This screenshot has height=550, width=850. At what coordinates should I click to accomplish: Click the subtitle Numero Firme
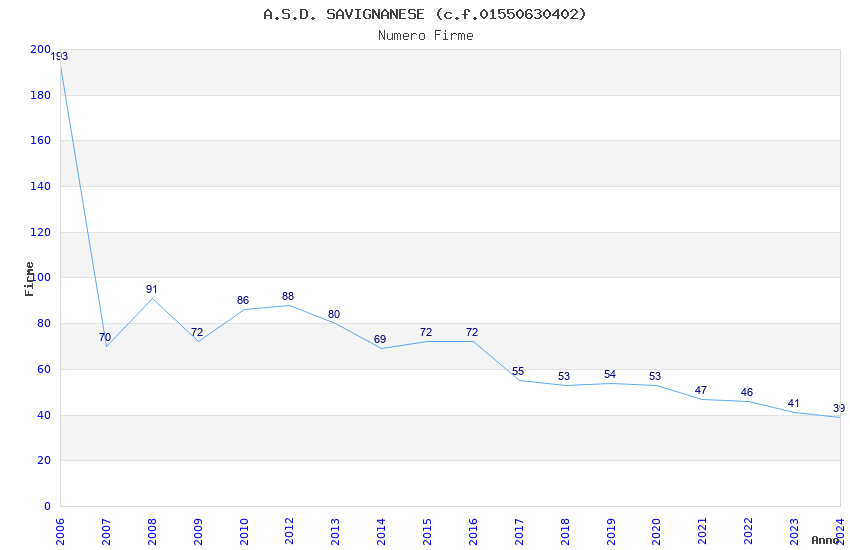(426, 36)
